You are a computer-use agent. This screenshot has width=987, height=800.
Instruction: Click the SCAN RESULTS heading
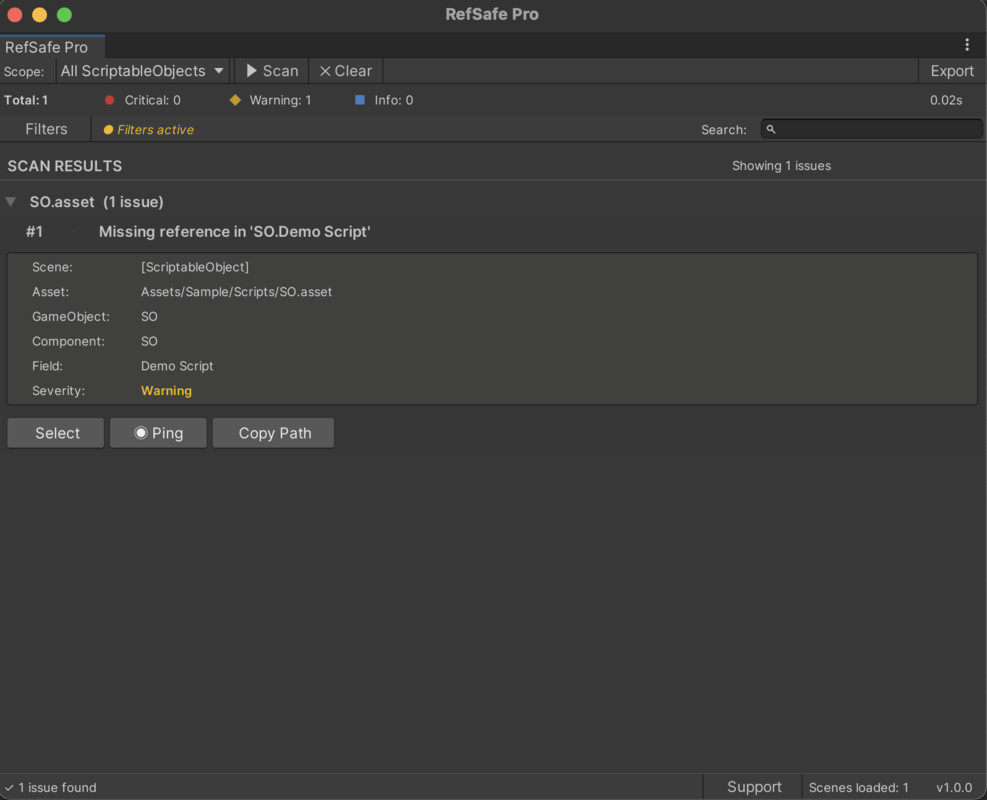65,166
